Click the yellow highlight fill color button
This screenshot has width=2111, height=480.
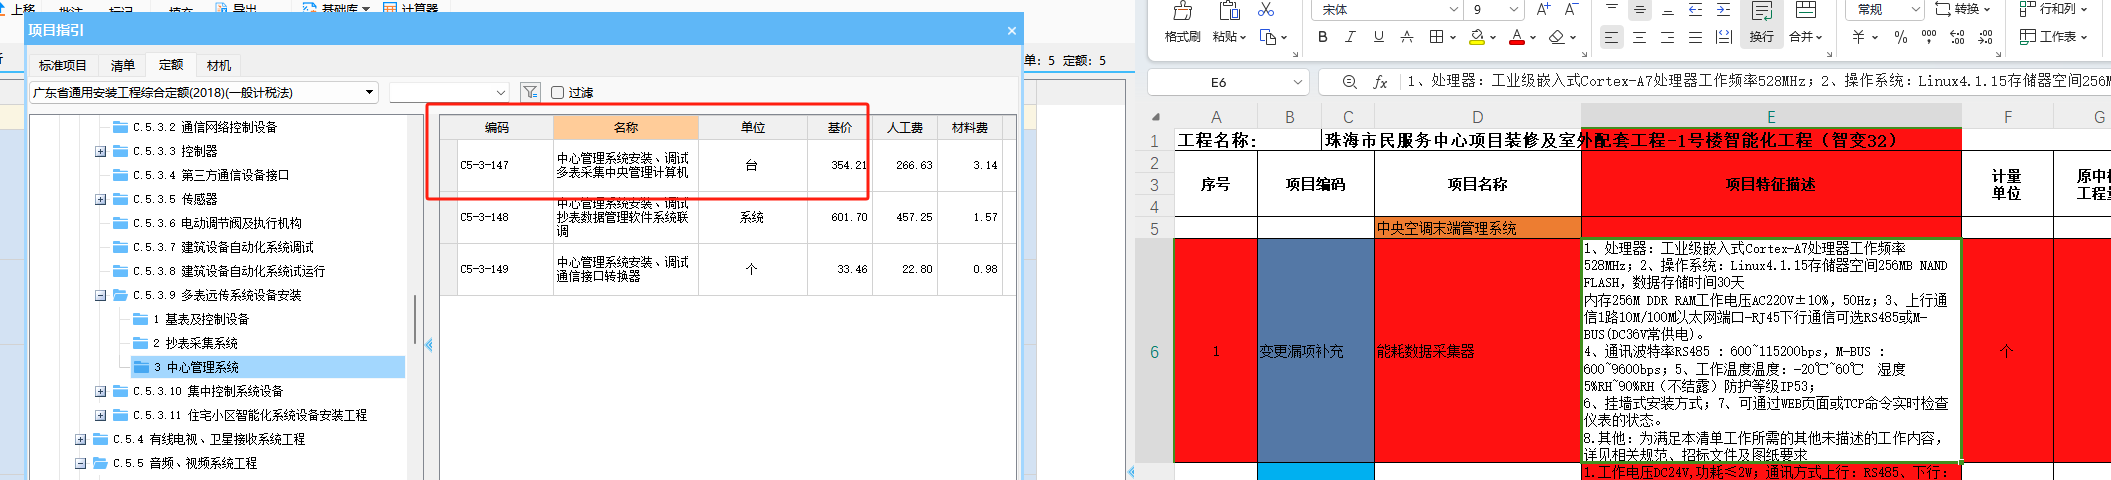pos(1477,37)
